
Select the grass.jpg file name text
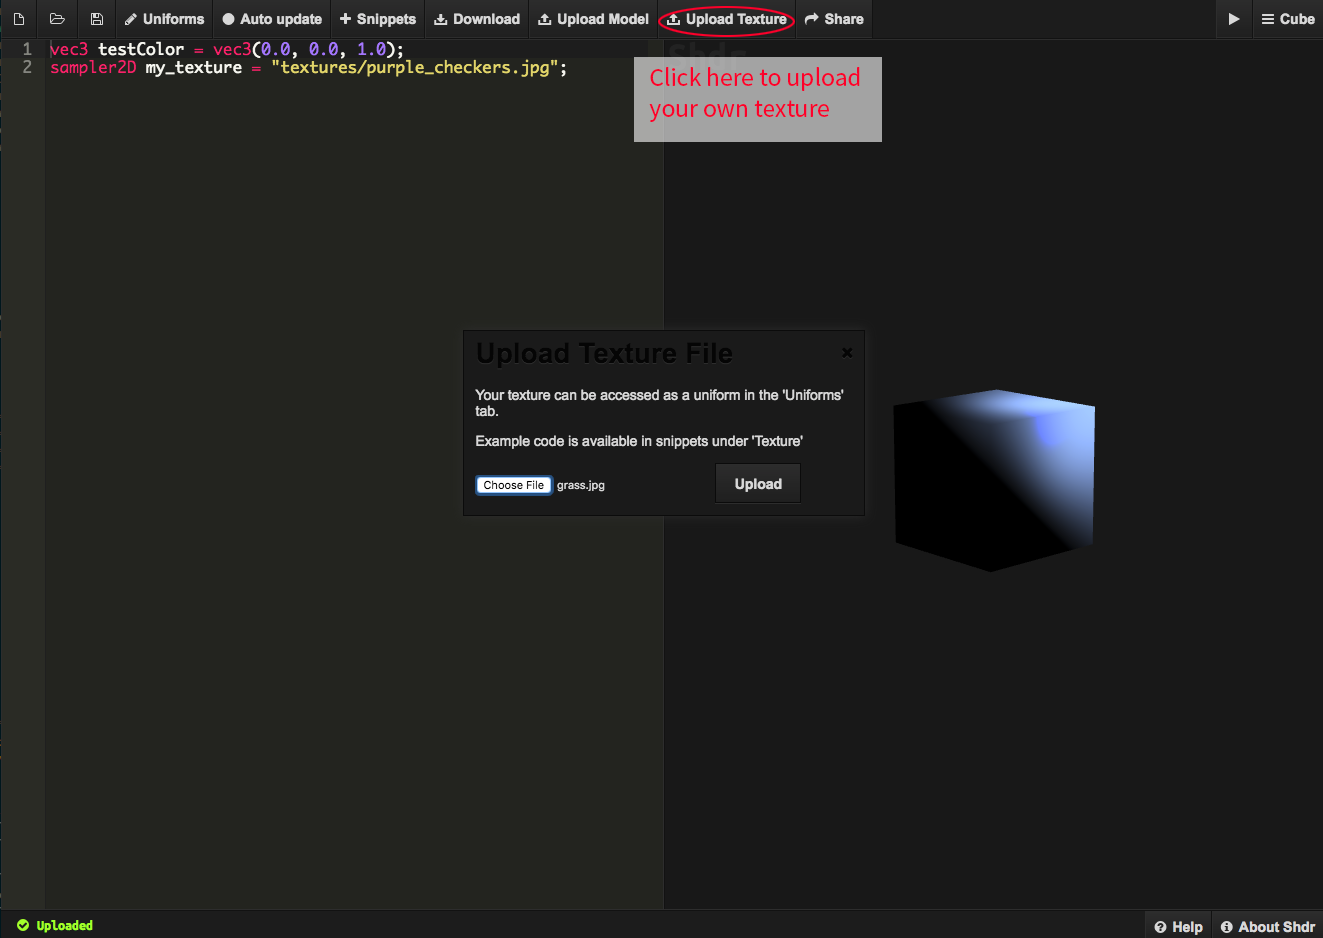(x=581, y=485)
